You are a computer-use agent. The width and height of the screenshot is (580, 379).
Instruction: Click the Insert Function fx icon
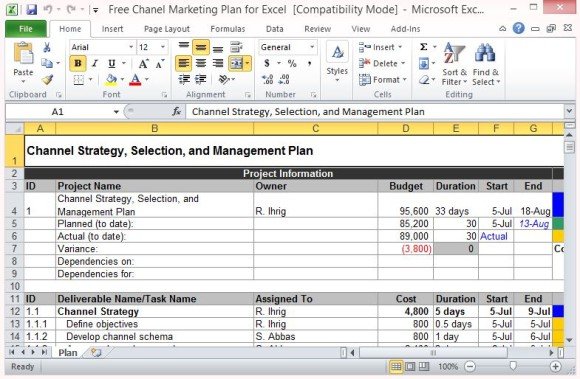tap(176, 111)
